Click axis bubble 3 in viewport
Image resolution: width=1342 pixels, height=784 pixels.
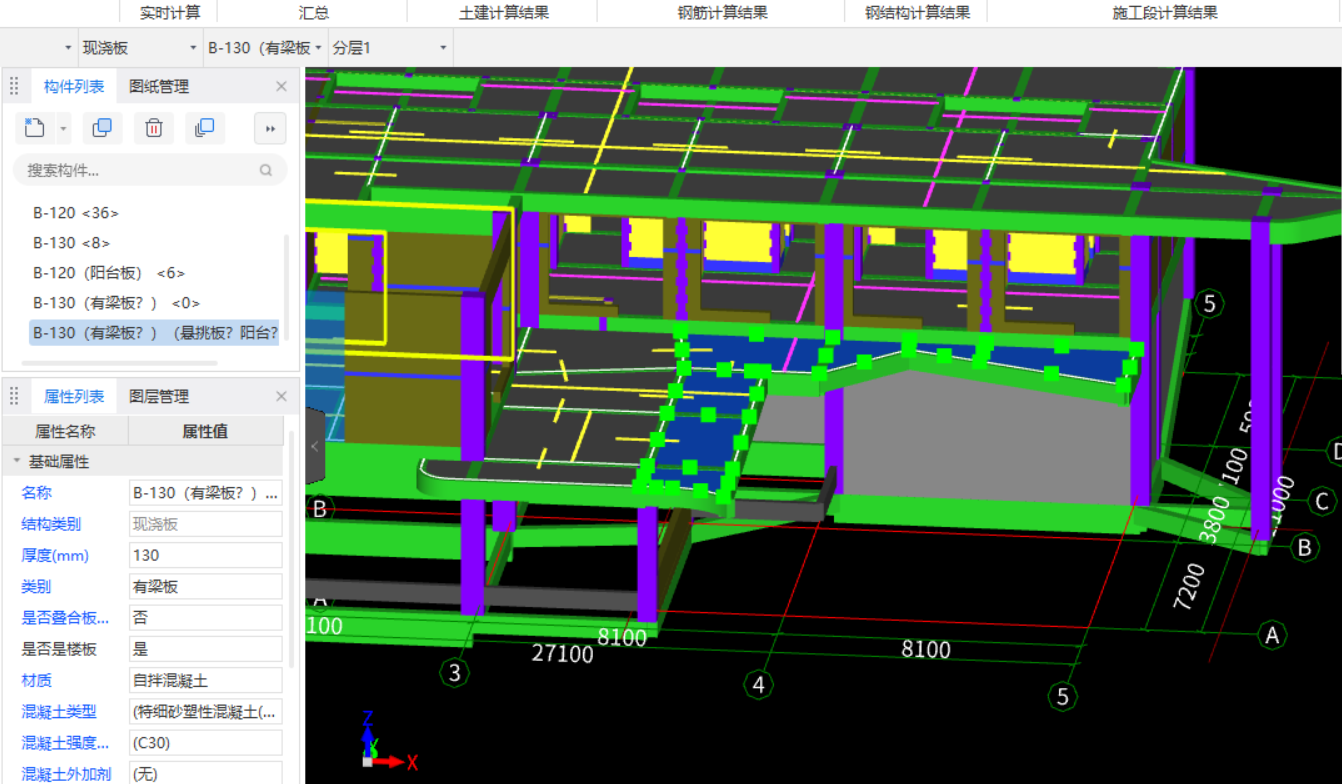[x=455, y=673]
